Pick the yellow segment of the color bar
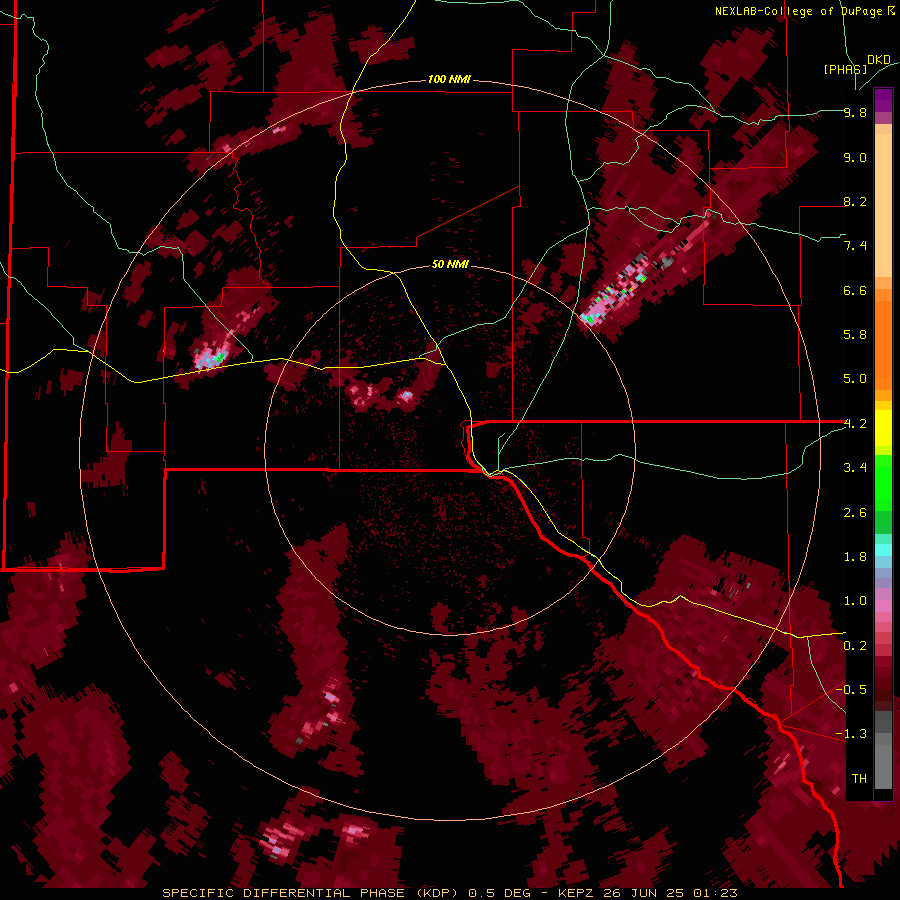This screenshot has height=900, width=900. coord(883,428)
